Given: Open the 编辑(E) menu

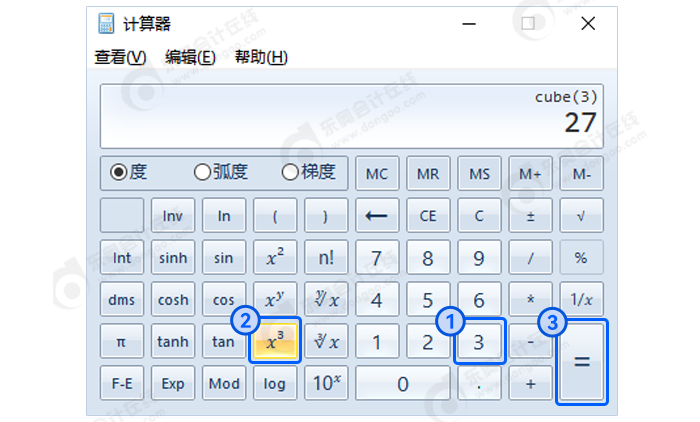Looking at the screenshot, I should tap(190, 57).
